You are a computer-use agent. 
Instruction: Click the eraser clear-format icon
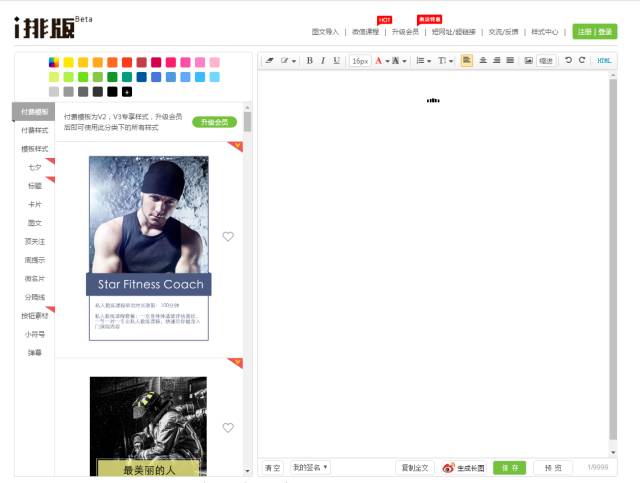coord(269,60)
